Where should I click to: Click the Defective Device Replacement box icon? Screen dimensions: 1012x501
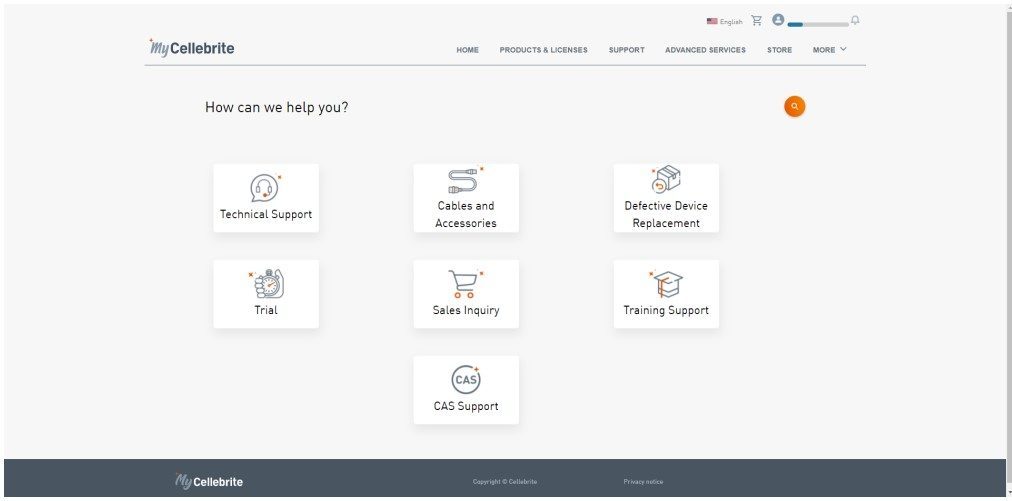point(665,179)
